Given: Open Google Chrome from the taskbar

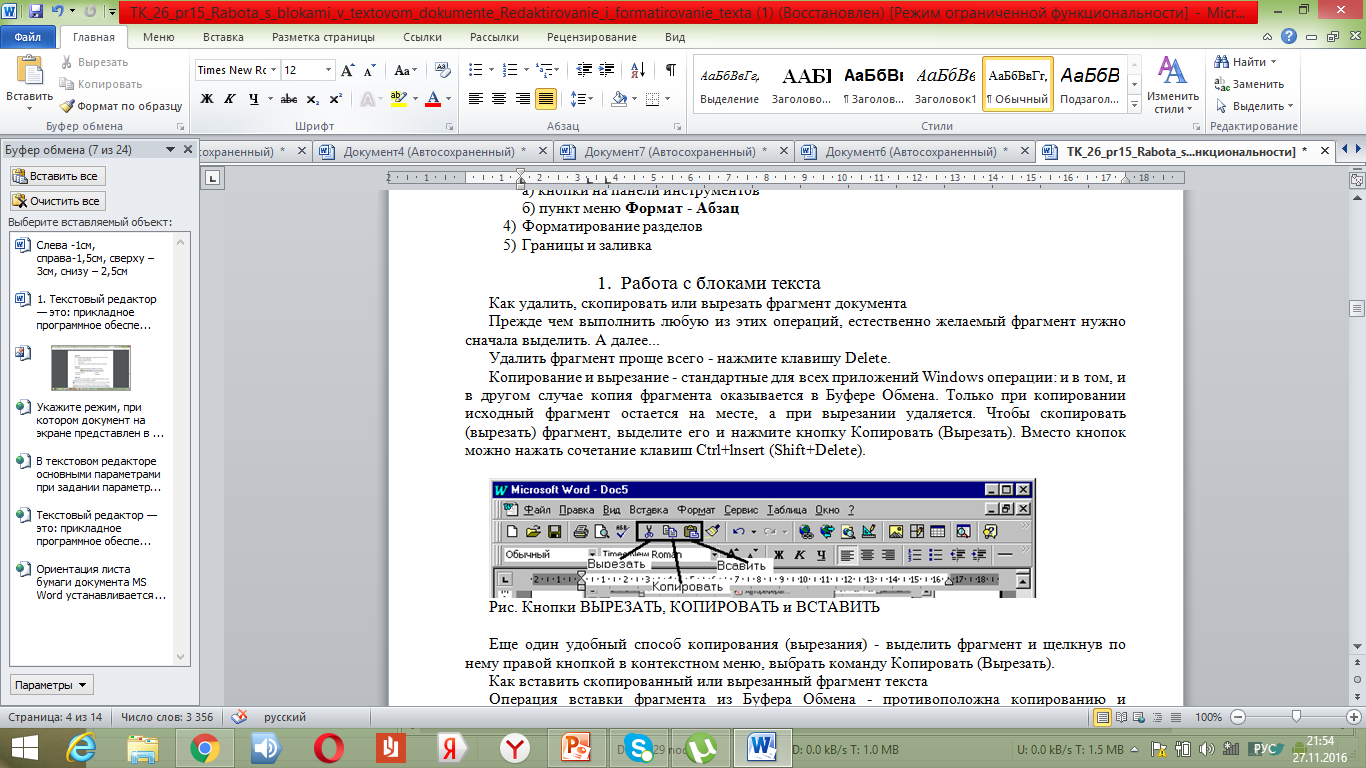Looking at the screenshot, I should tap(205, 747).
